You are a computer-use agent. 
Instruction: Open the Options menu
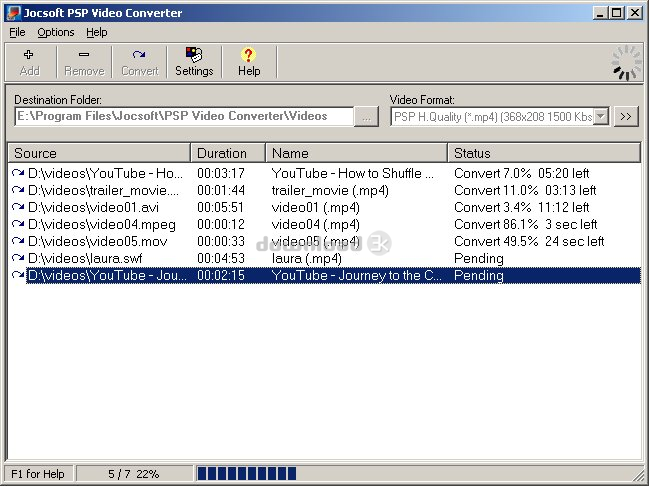click(56, 32)
